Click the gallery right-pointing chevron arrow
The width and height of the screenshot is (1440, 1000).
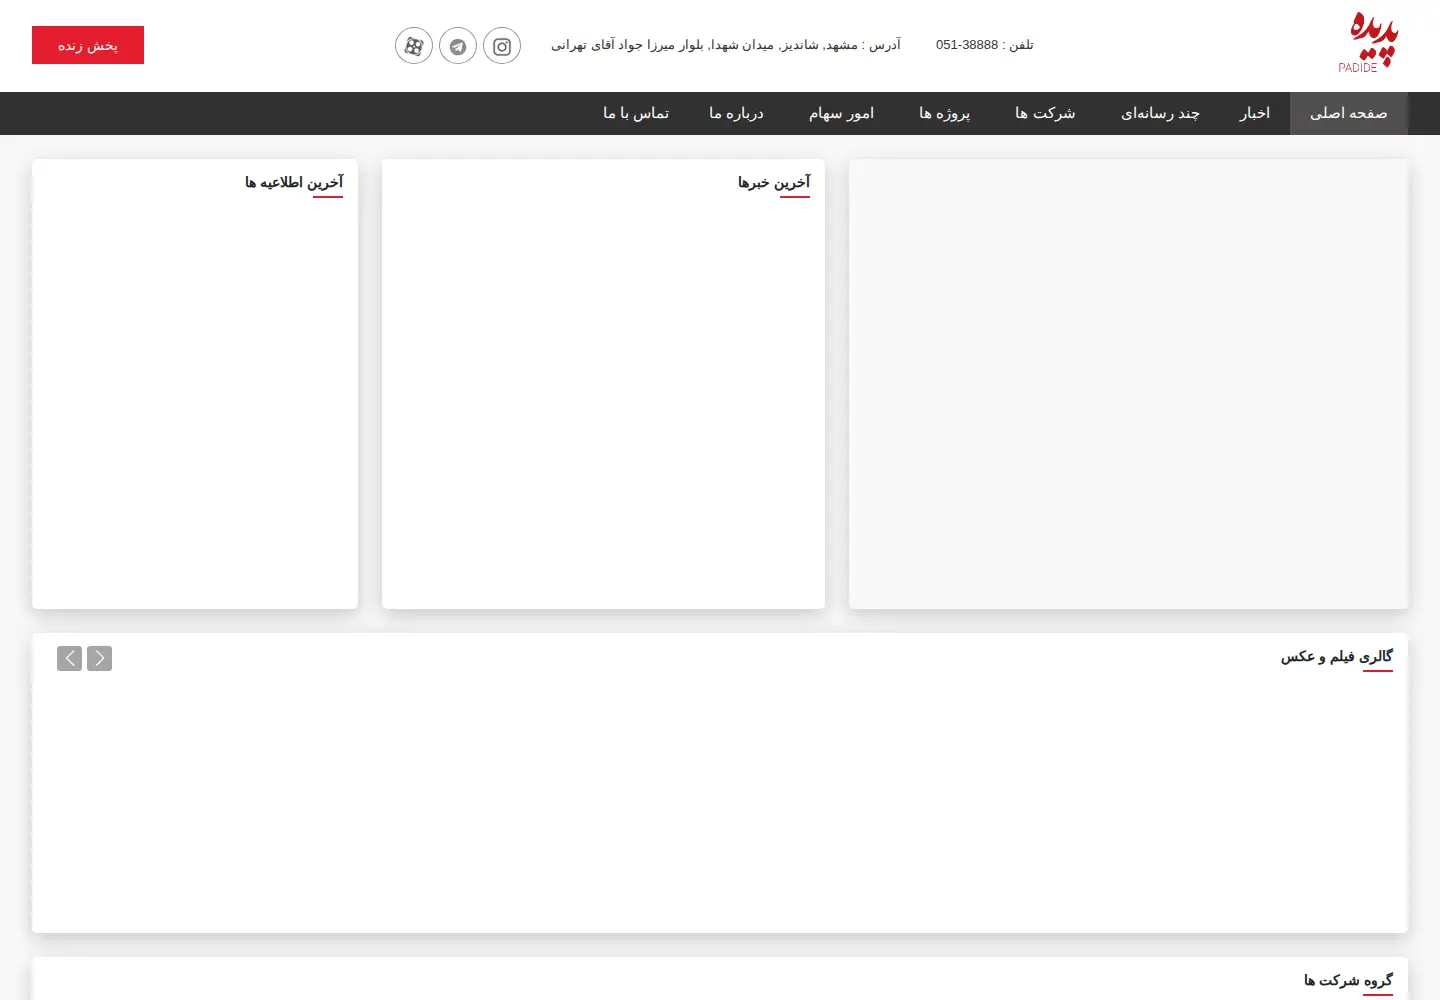tap(99, 658)
